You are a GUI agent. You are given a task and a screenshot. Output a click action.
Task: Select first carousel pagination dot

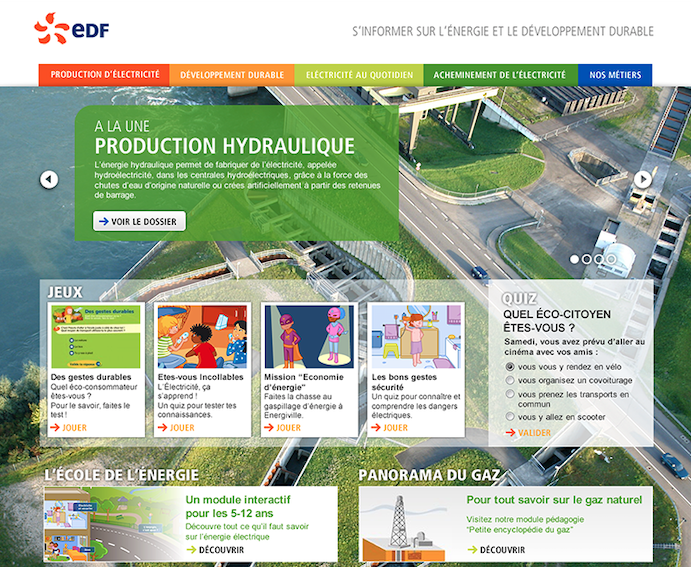574,259
